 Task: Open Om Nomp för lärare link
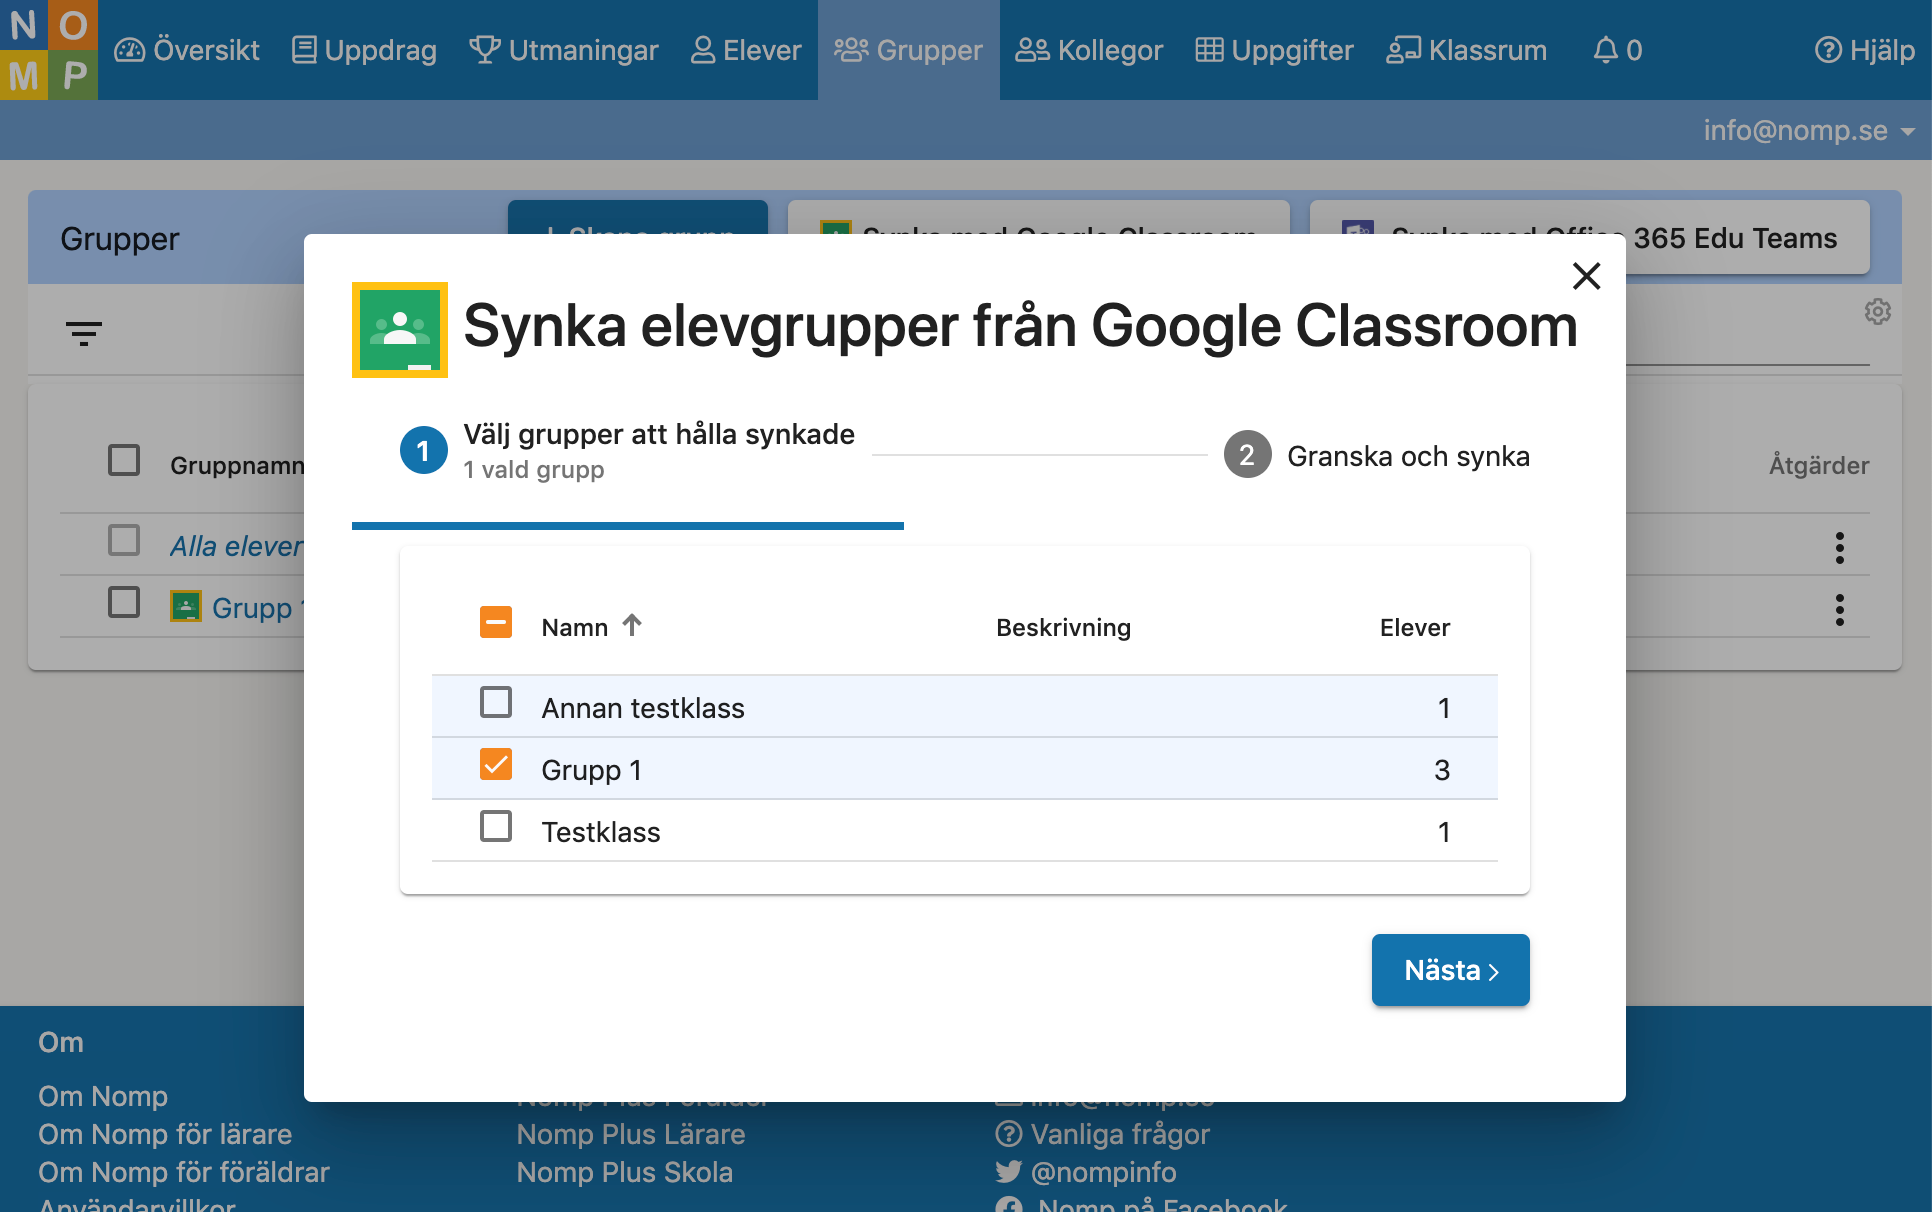point(165,1134)
